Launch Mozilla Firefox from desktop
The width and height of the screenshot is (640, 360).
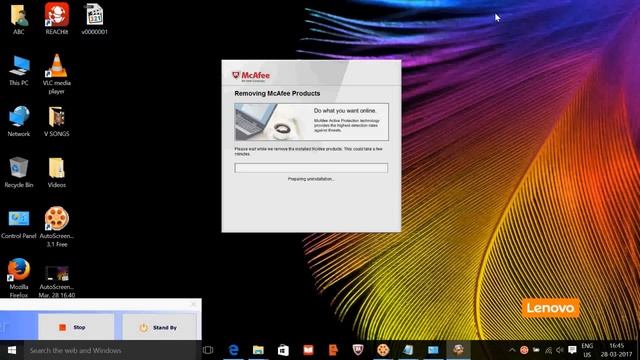pos(19,278)
